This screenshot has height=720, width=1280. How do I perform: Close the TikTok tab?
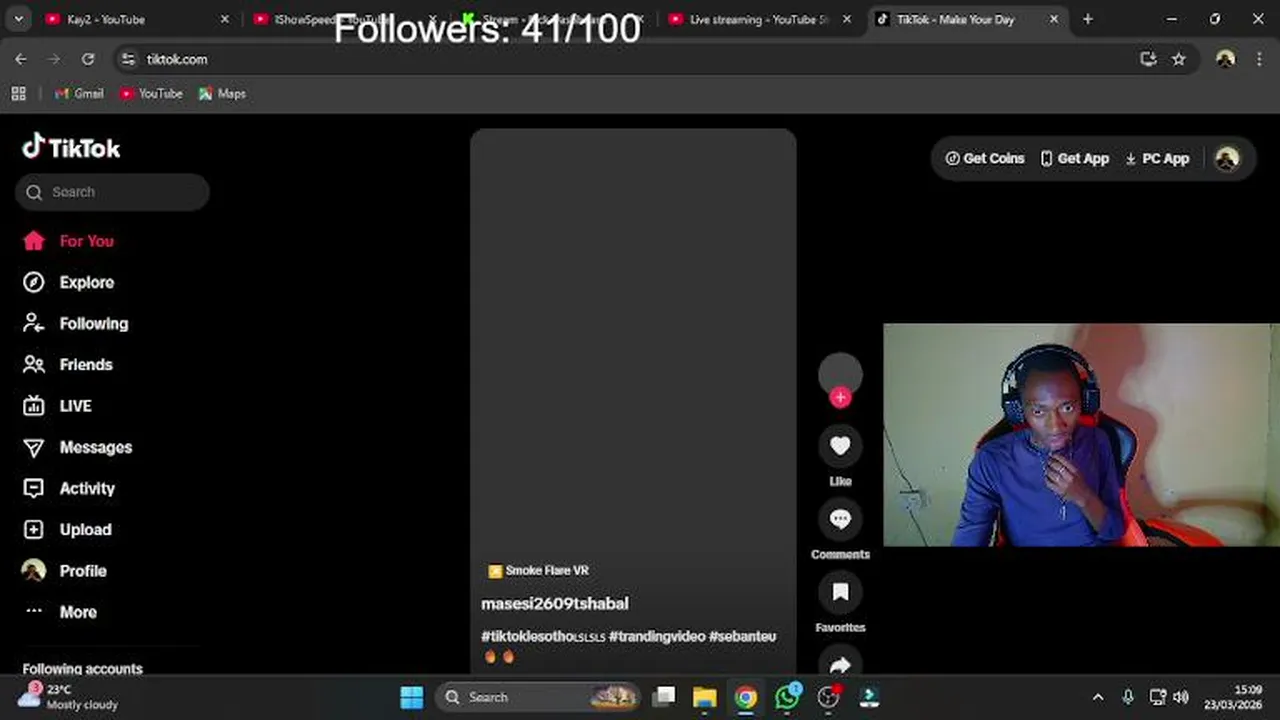[x=1053, y=19]
